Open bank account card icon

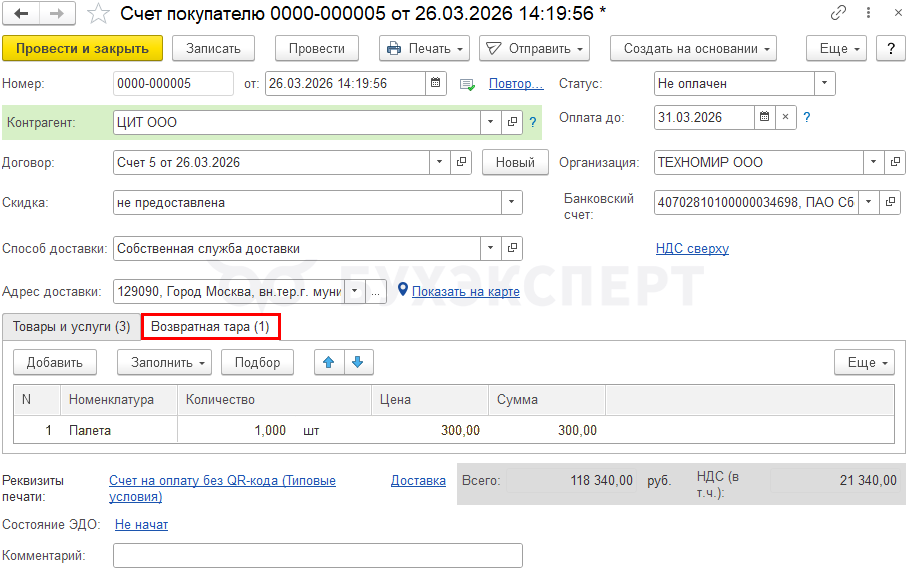[x=890, y=202]
